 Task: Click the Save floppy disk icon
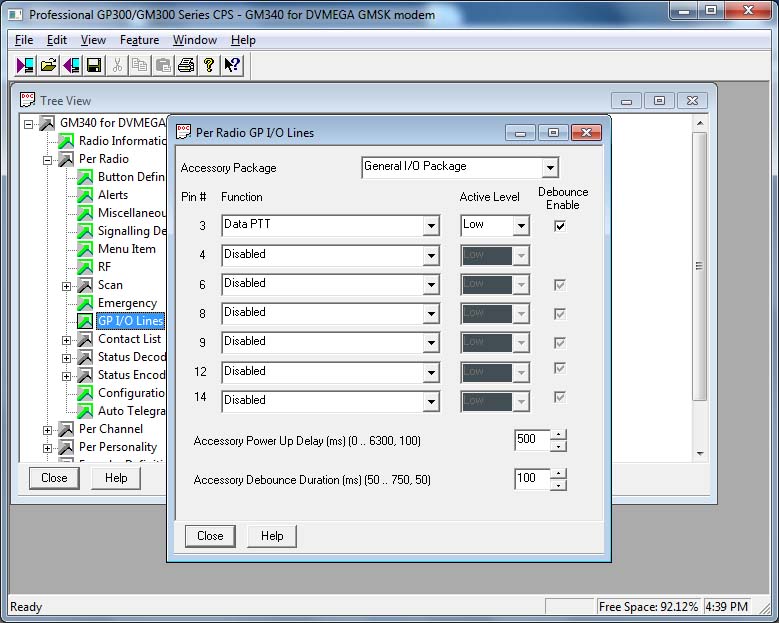click(x=93, y=65)
